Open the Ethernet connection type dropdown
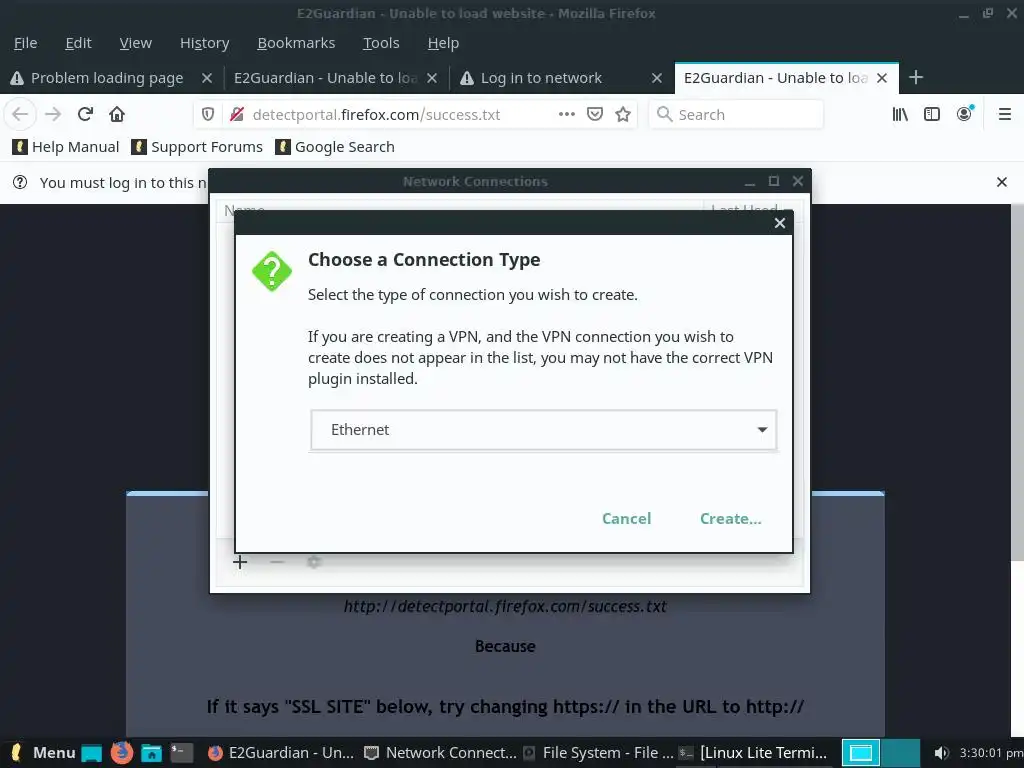The height and width of the screenshot is (768, 1024). click(543, 430)
